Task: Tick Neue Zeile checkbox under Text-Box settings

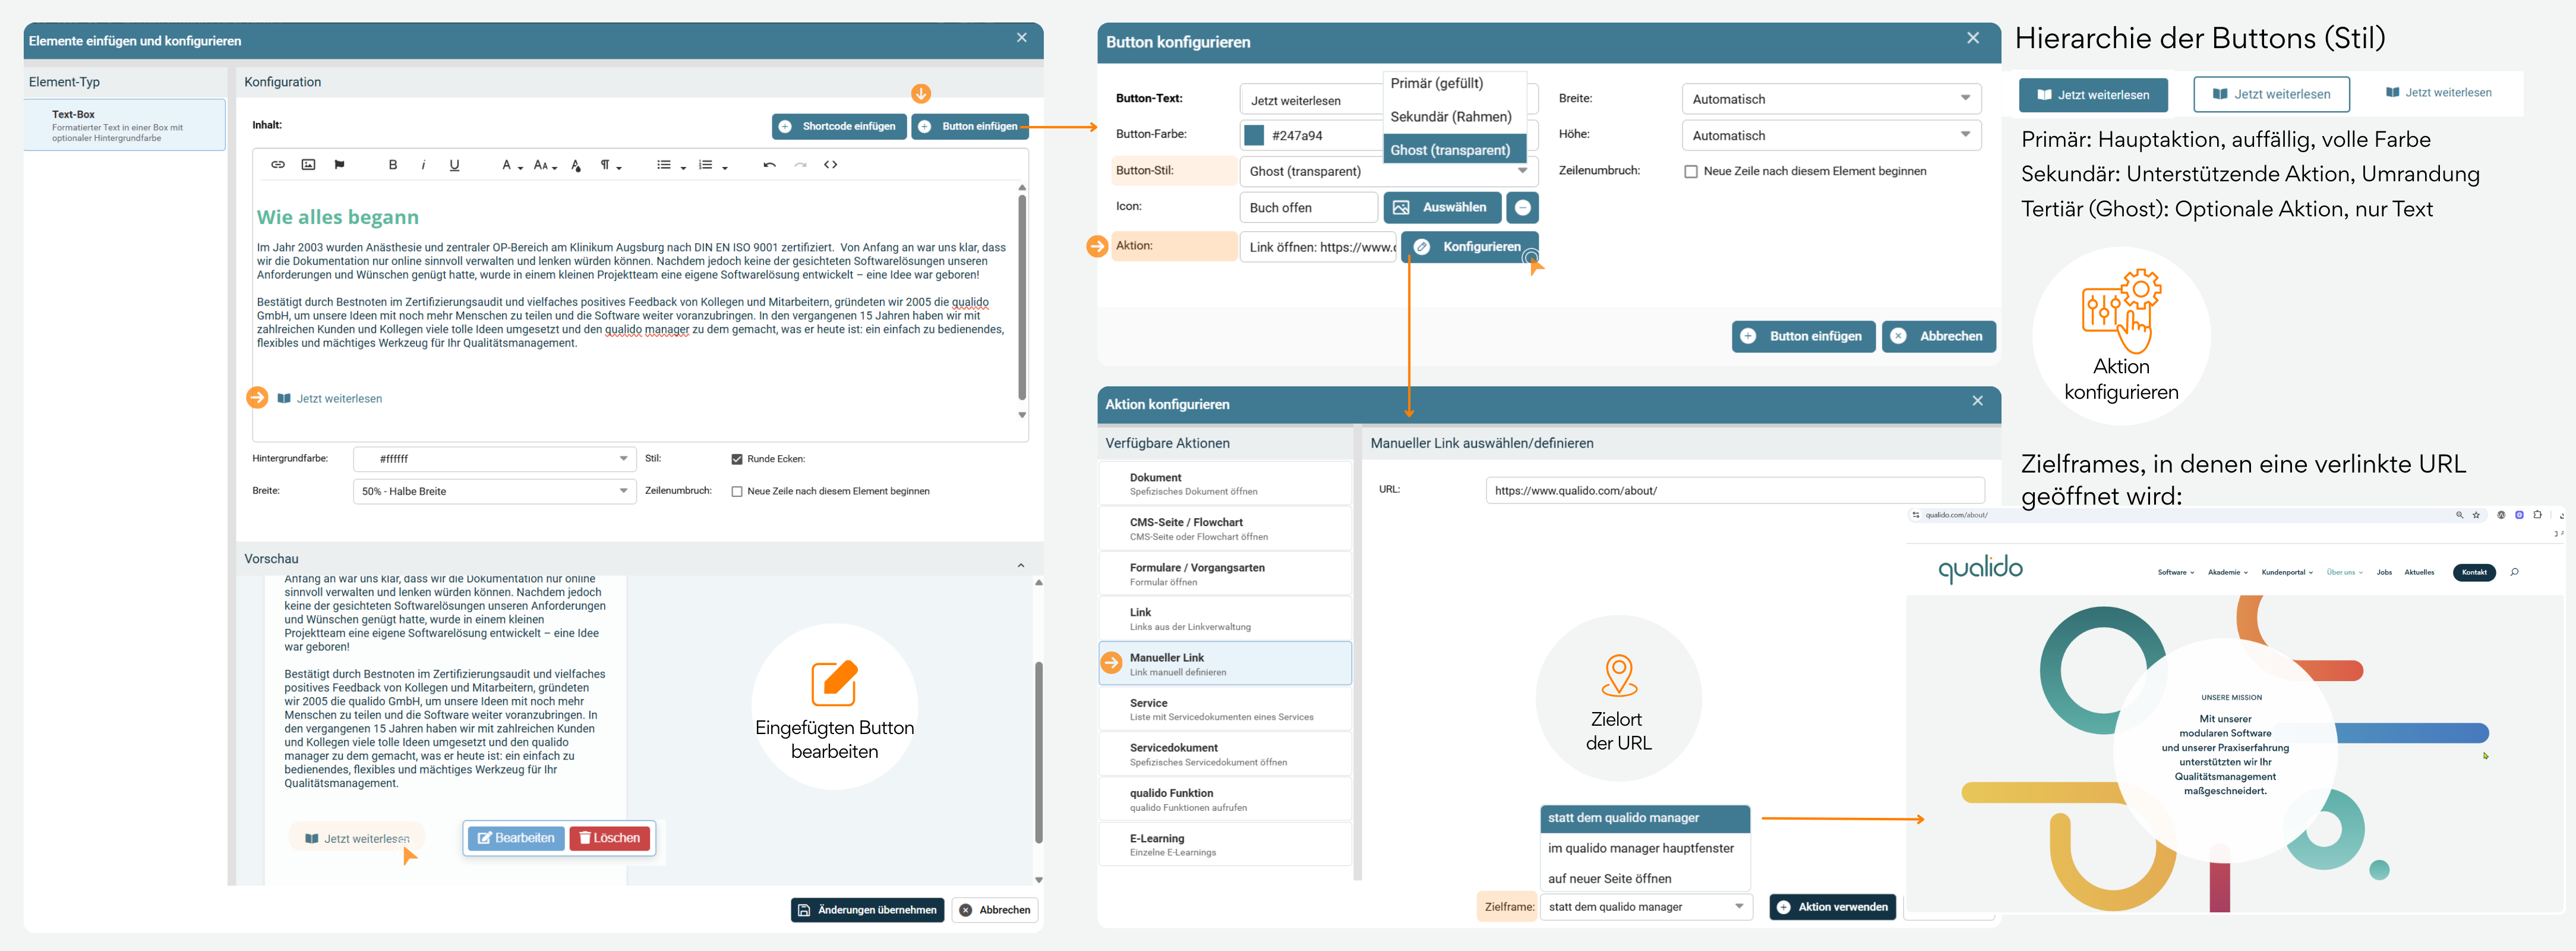Action: pos(737,492)
